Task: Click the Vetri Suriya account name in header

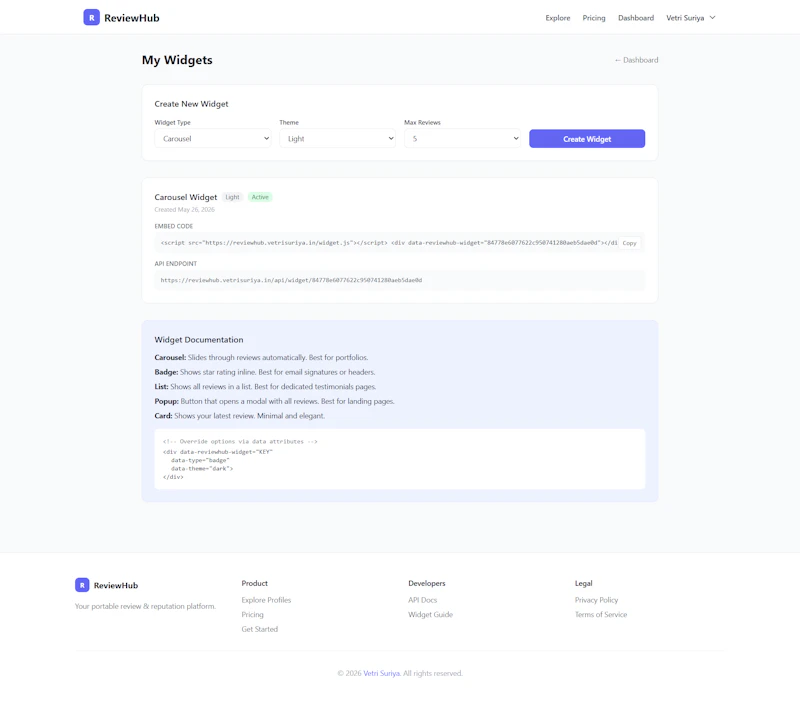Action: 685,18
